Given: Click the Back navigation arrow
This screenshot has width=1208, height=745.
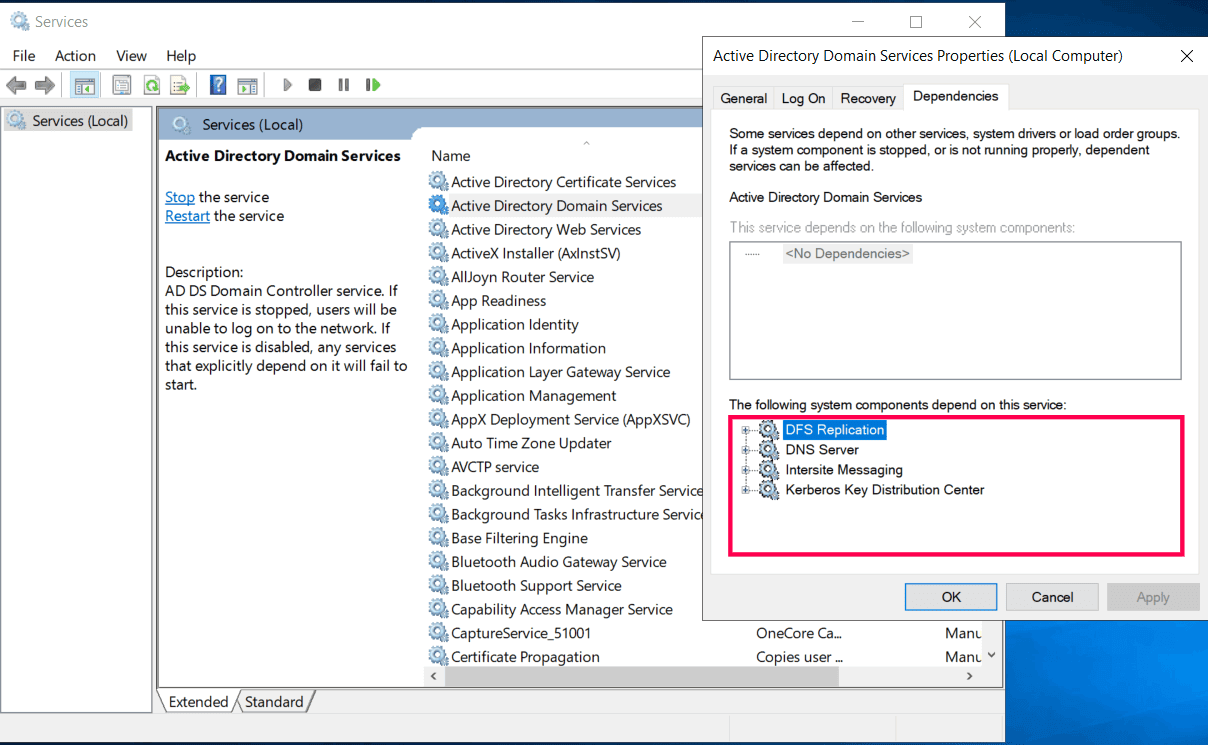Looking at the screenshot, I should pyautogui.click(x=16, y=84).
